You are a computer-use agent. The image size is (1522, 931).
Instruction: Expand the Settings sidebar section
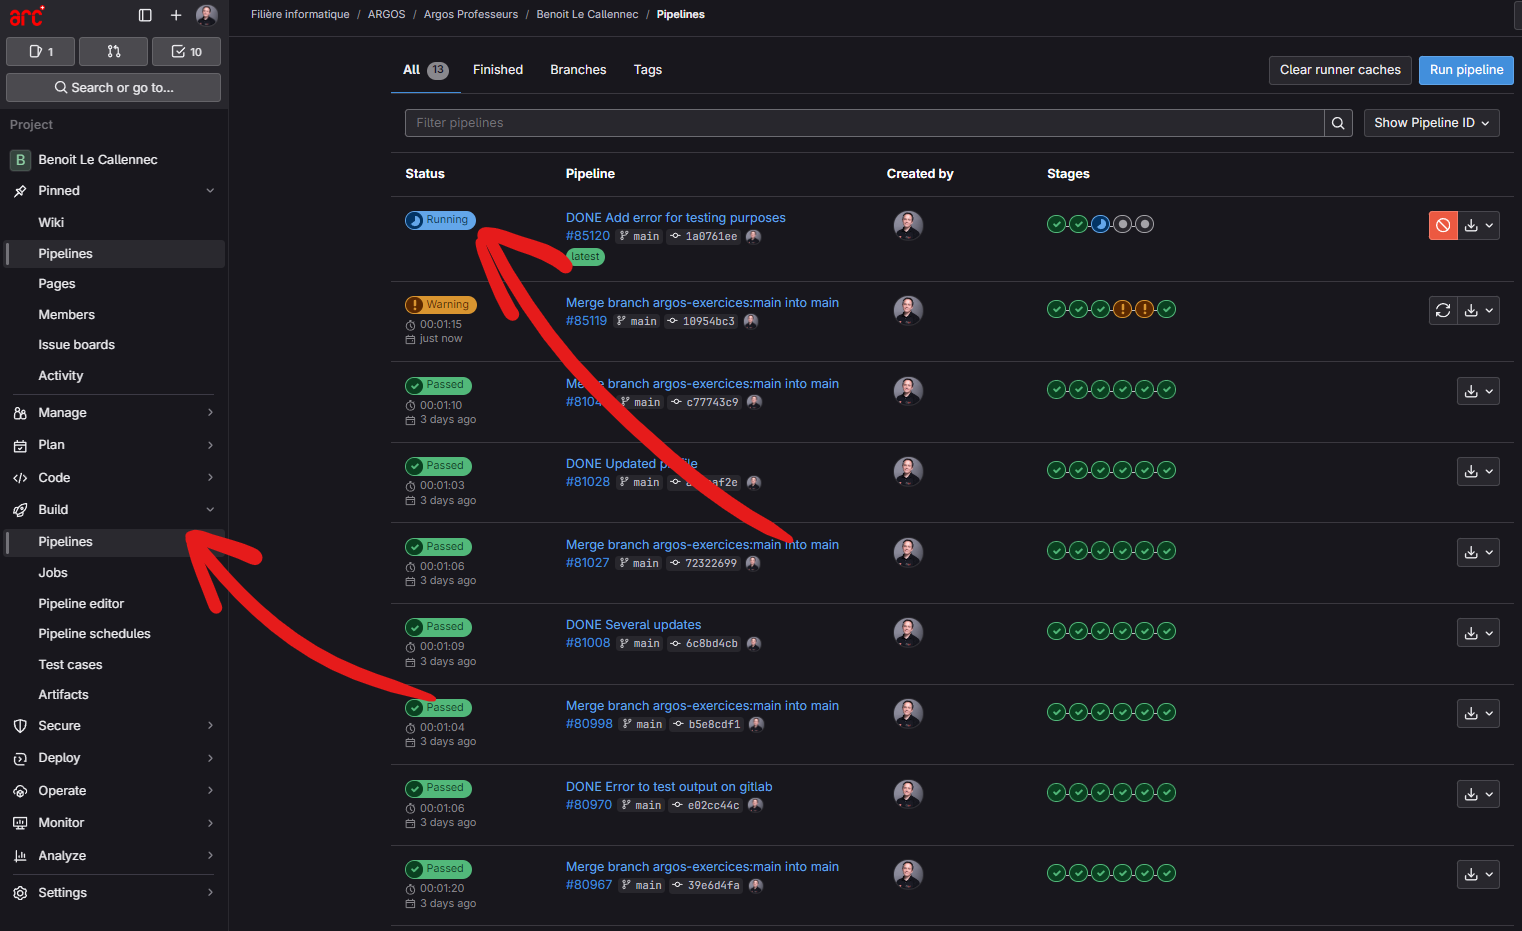point(113,893)
